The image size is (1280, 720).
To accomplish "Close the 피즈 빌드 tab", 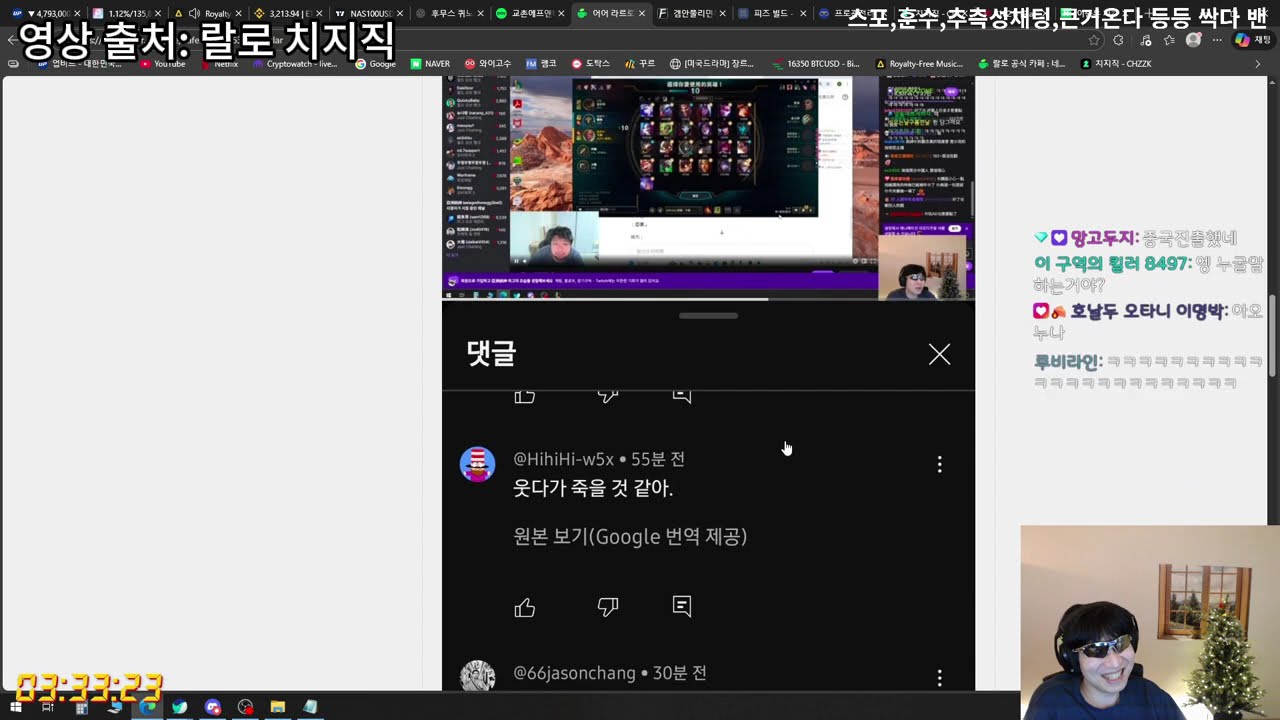I will [803, 13].
